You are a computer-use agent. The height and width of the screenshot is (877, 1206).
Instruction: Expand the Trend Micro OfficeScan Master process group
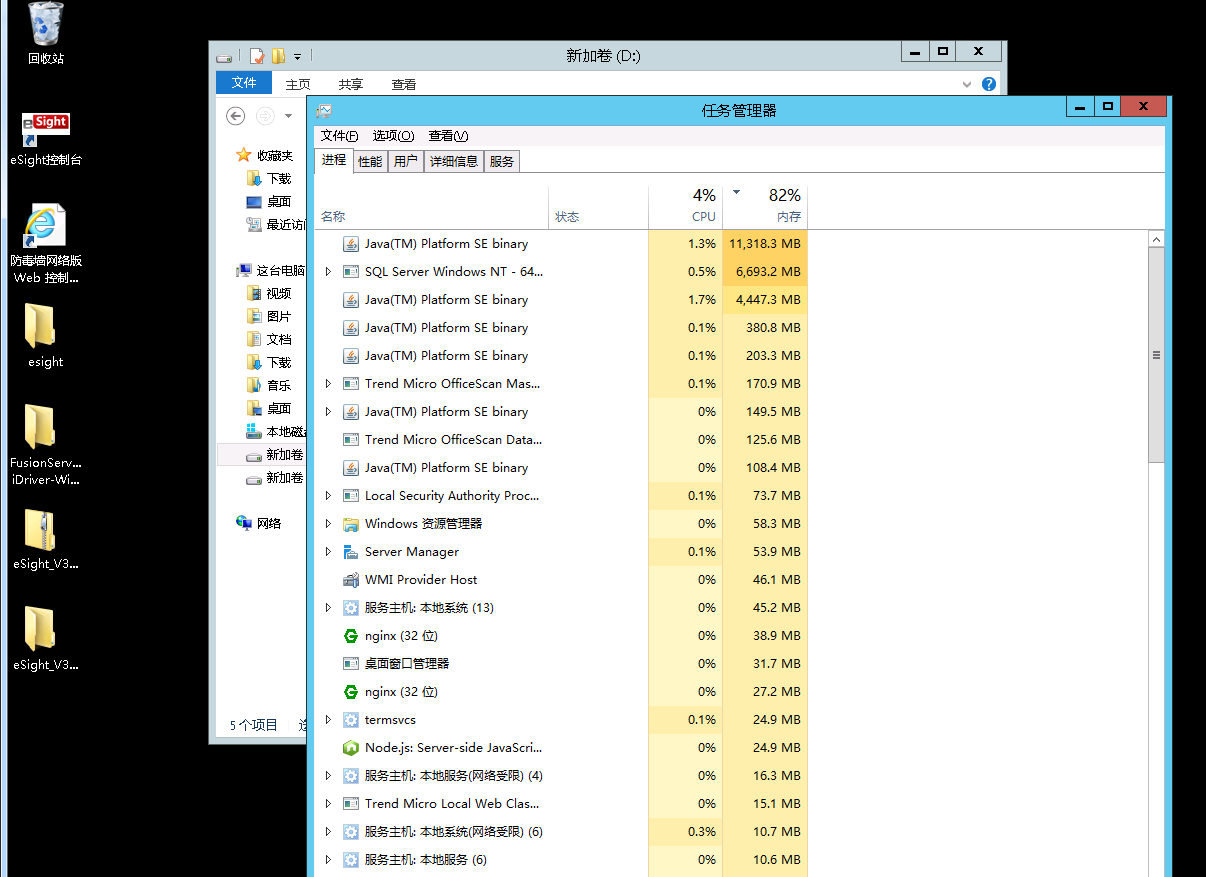tap(328, 384)
